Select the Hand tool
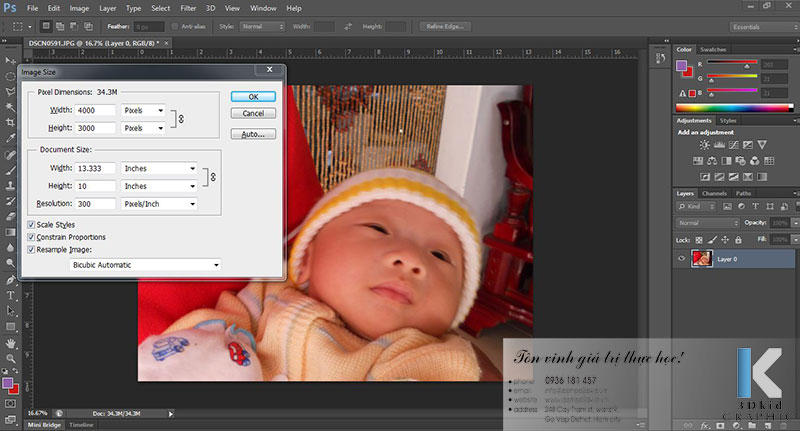The image size is (800, 431). click(11, 343)
